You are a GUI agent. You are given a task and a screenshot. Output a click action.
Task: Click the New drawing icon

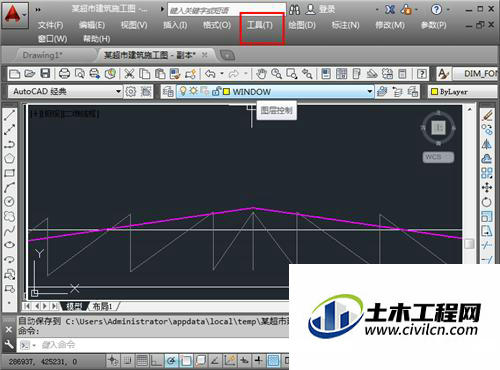pos(14,74)
